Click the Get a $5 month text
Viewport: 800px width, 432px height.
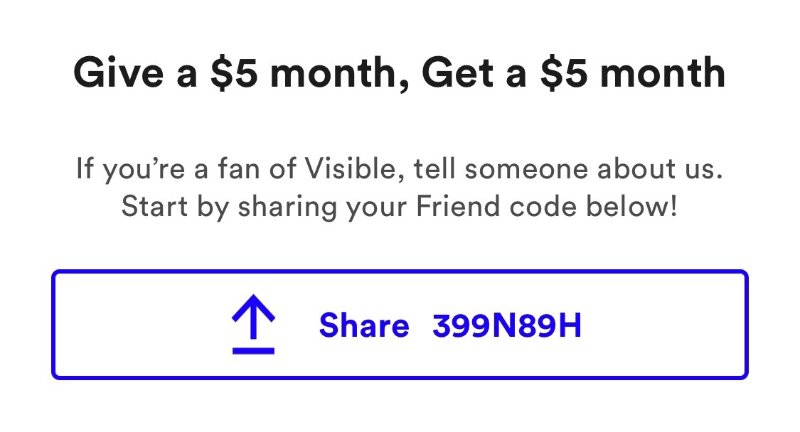click(x=573, y=74)
